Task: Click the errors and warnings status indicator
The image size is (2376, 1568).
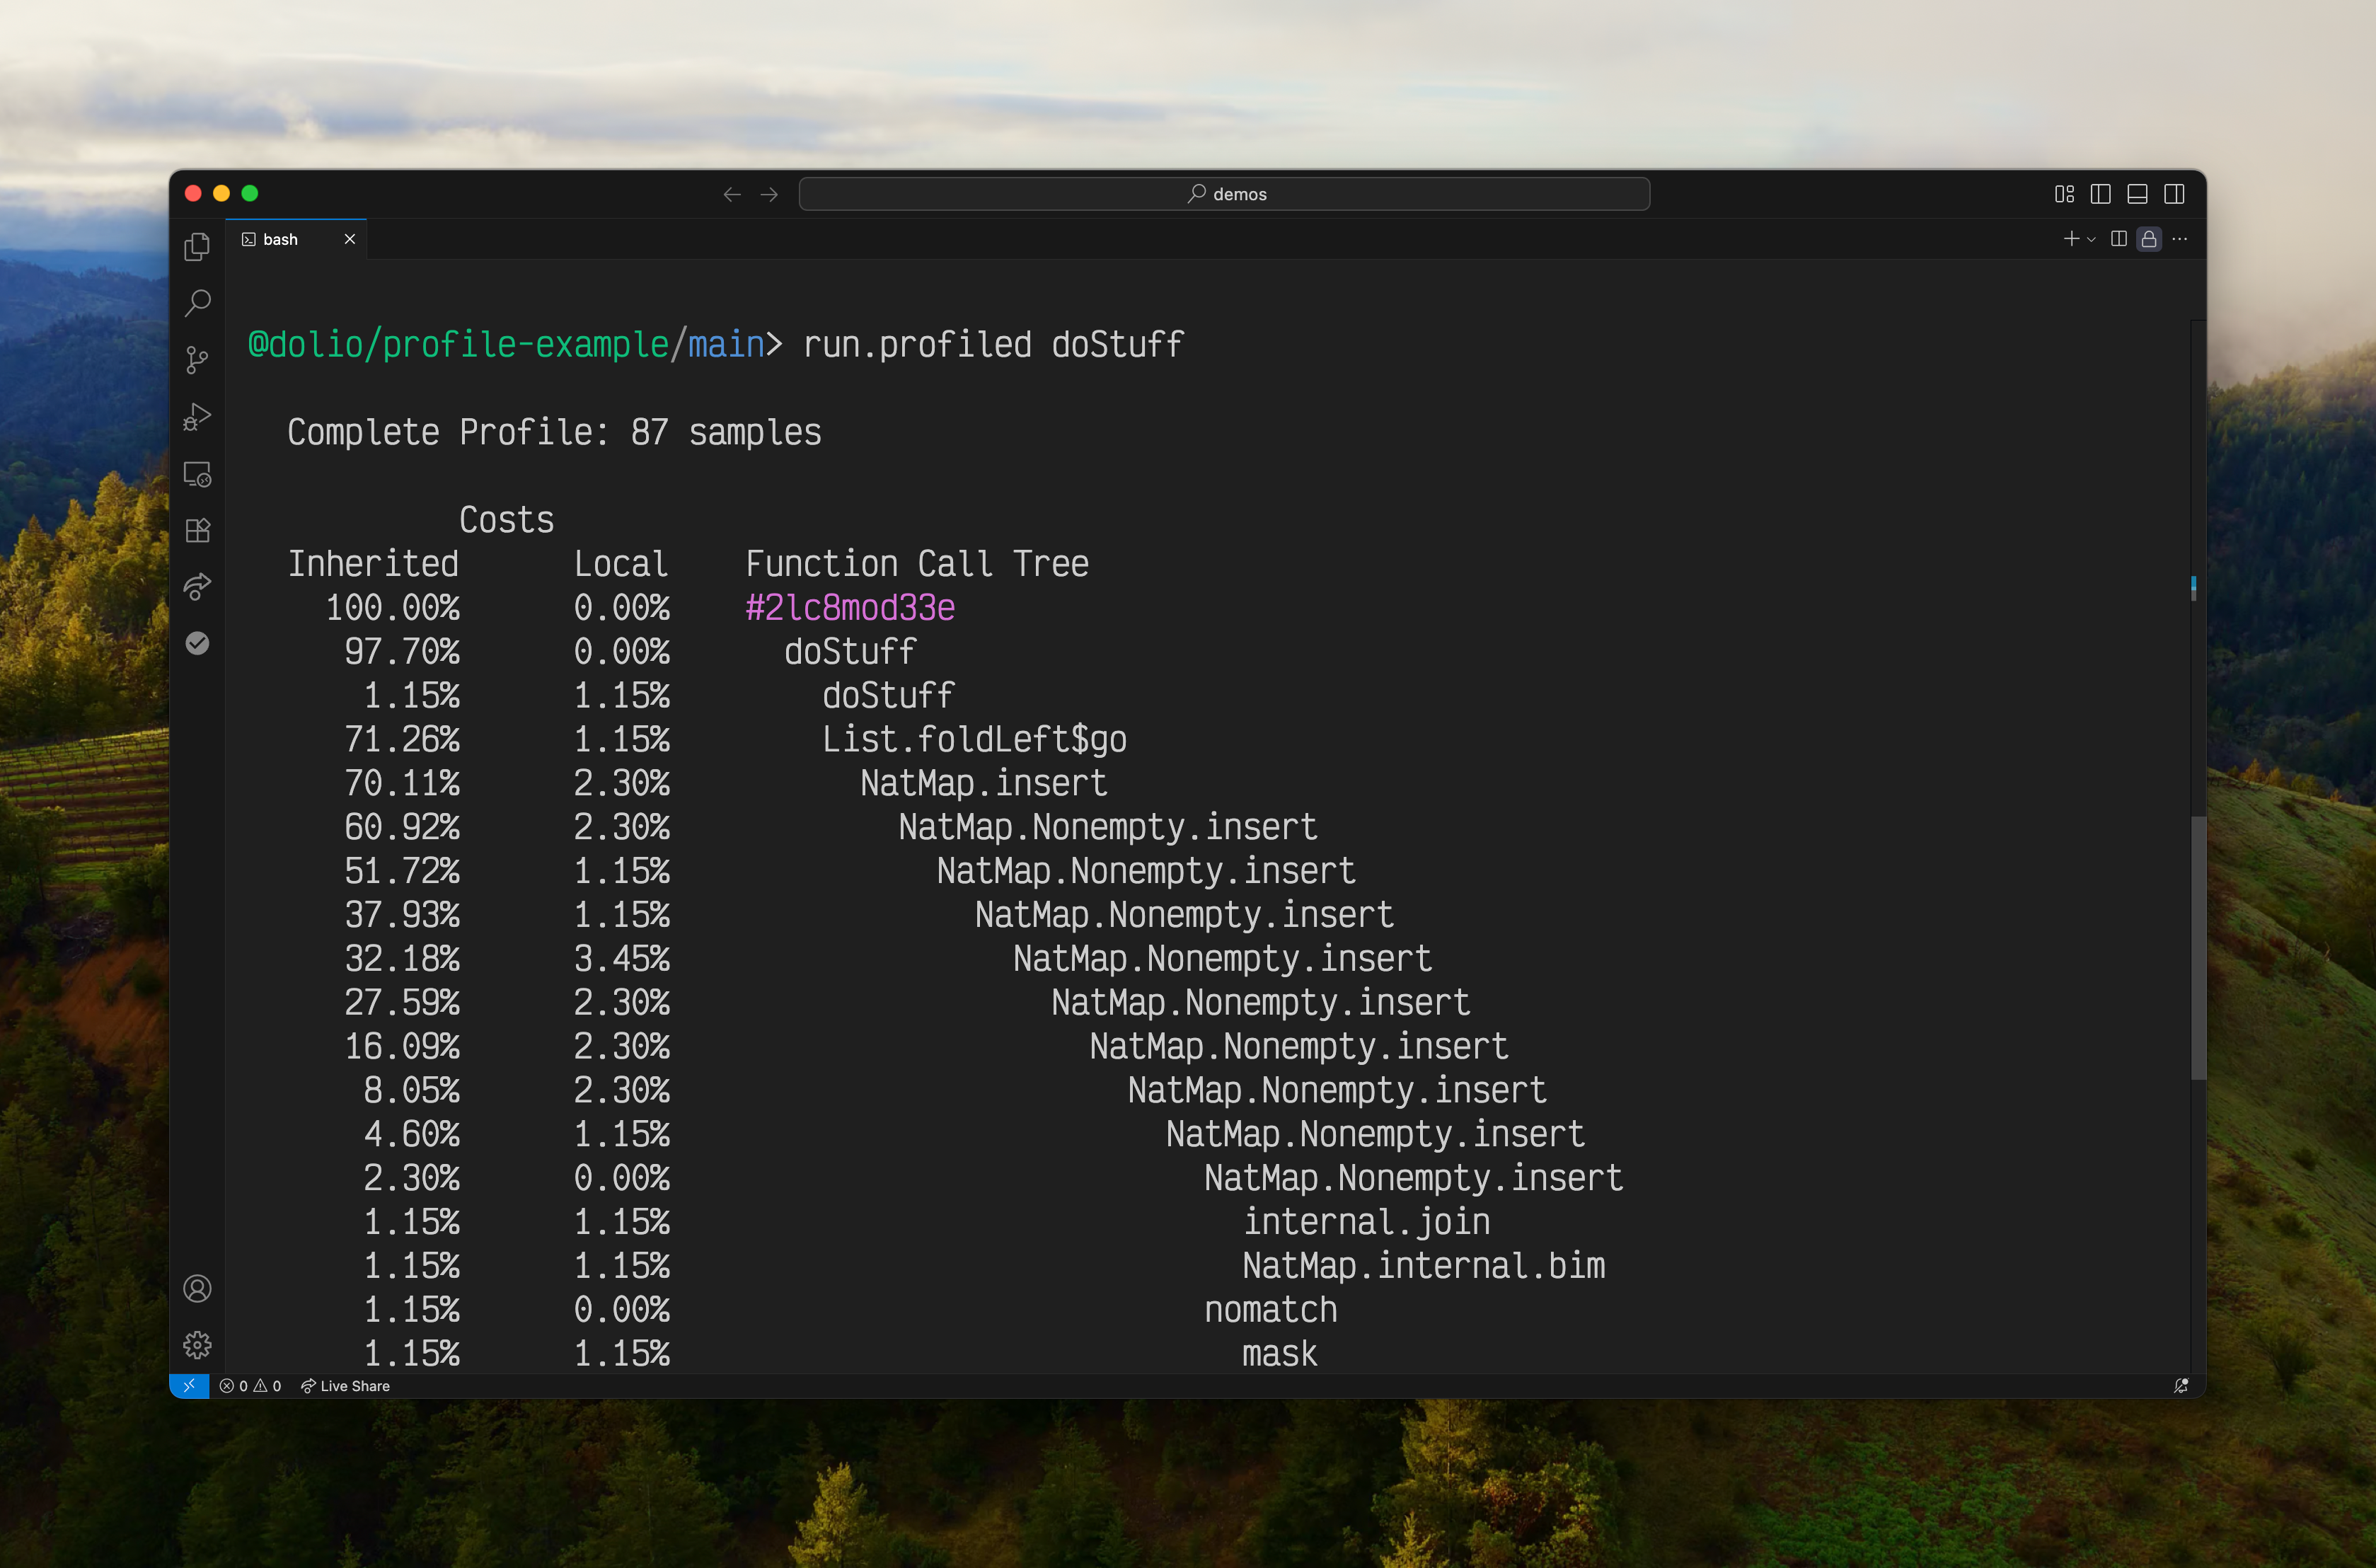Action: click(x=250, y=1386)
